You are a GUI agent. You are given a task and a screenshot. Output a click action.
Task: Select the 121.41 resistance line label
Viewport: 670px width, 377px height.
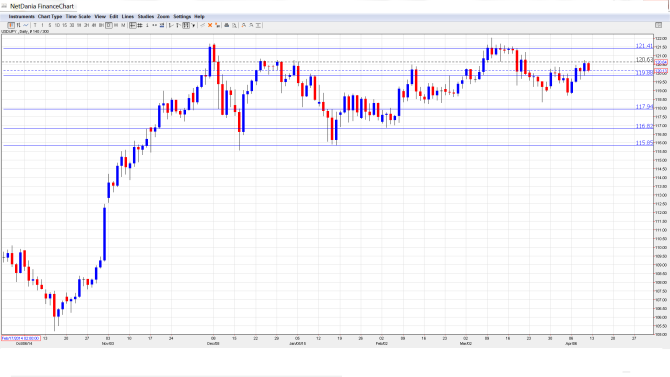tap(644, 46)
